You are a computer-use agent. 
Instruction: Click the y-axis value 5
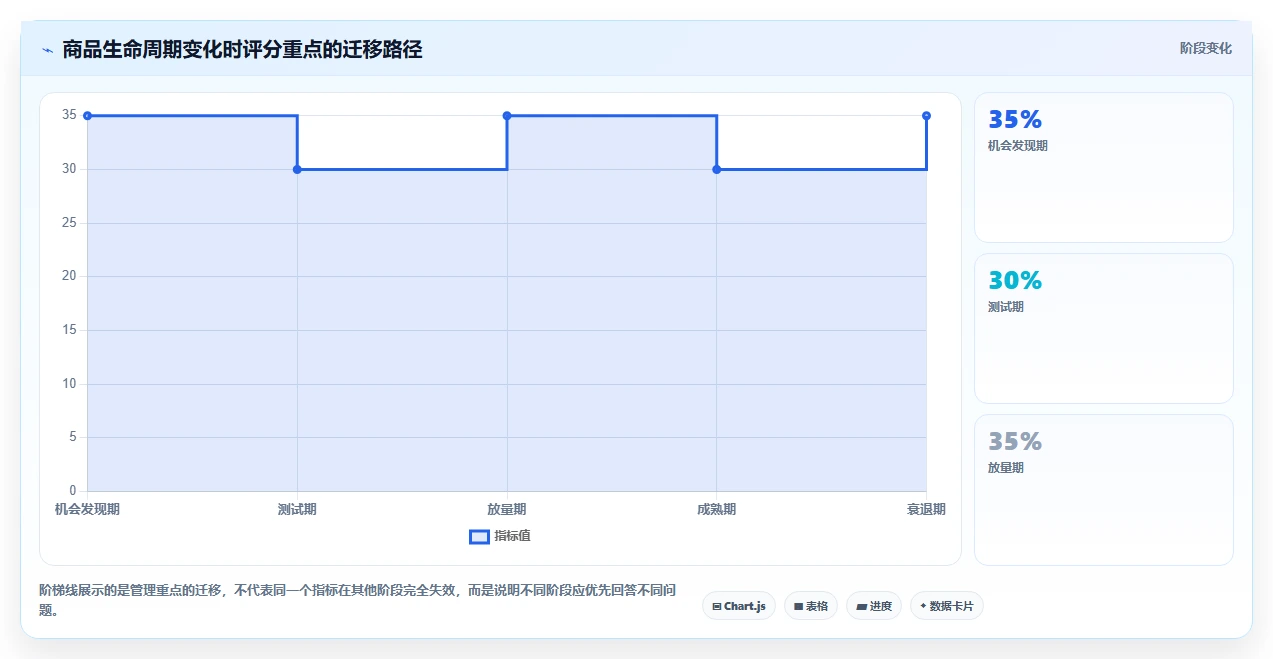click(x=73, y=437)
